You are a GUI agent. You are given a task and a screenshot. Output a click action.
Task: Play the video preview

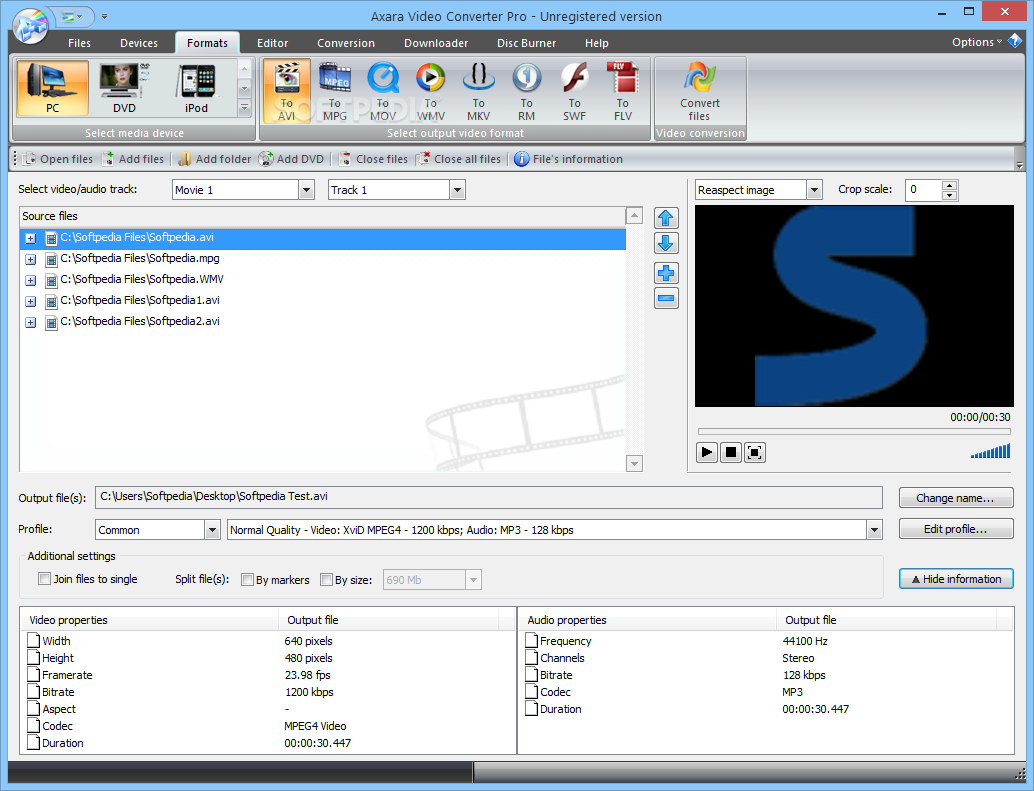point(707,452)
